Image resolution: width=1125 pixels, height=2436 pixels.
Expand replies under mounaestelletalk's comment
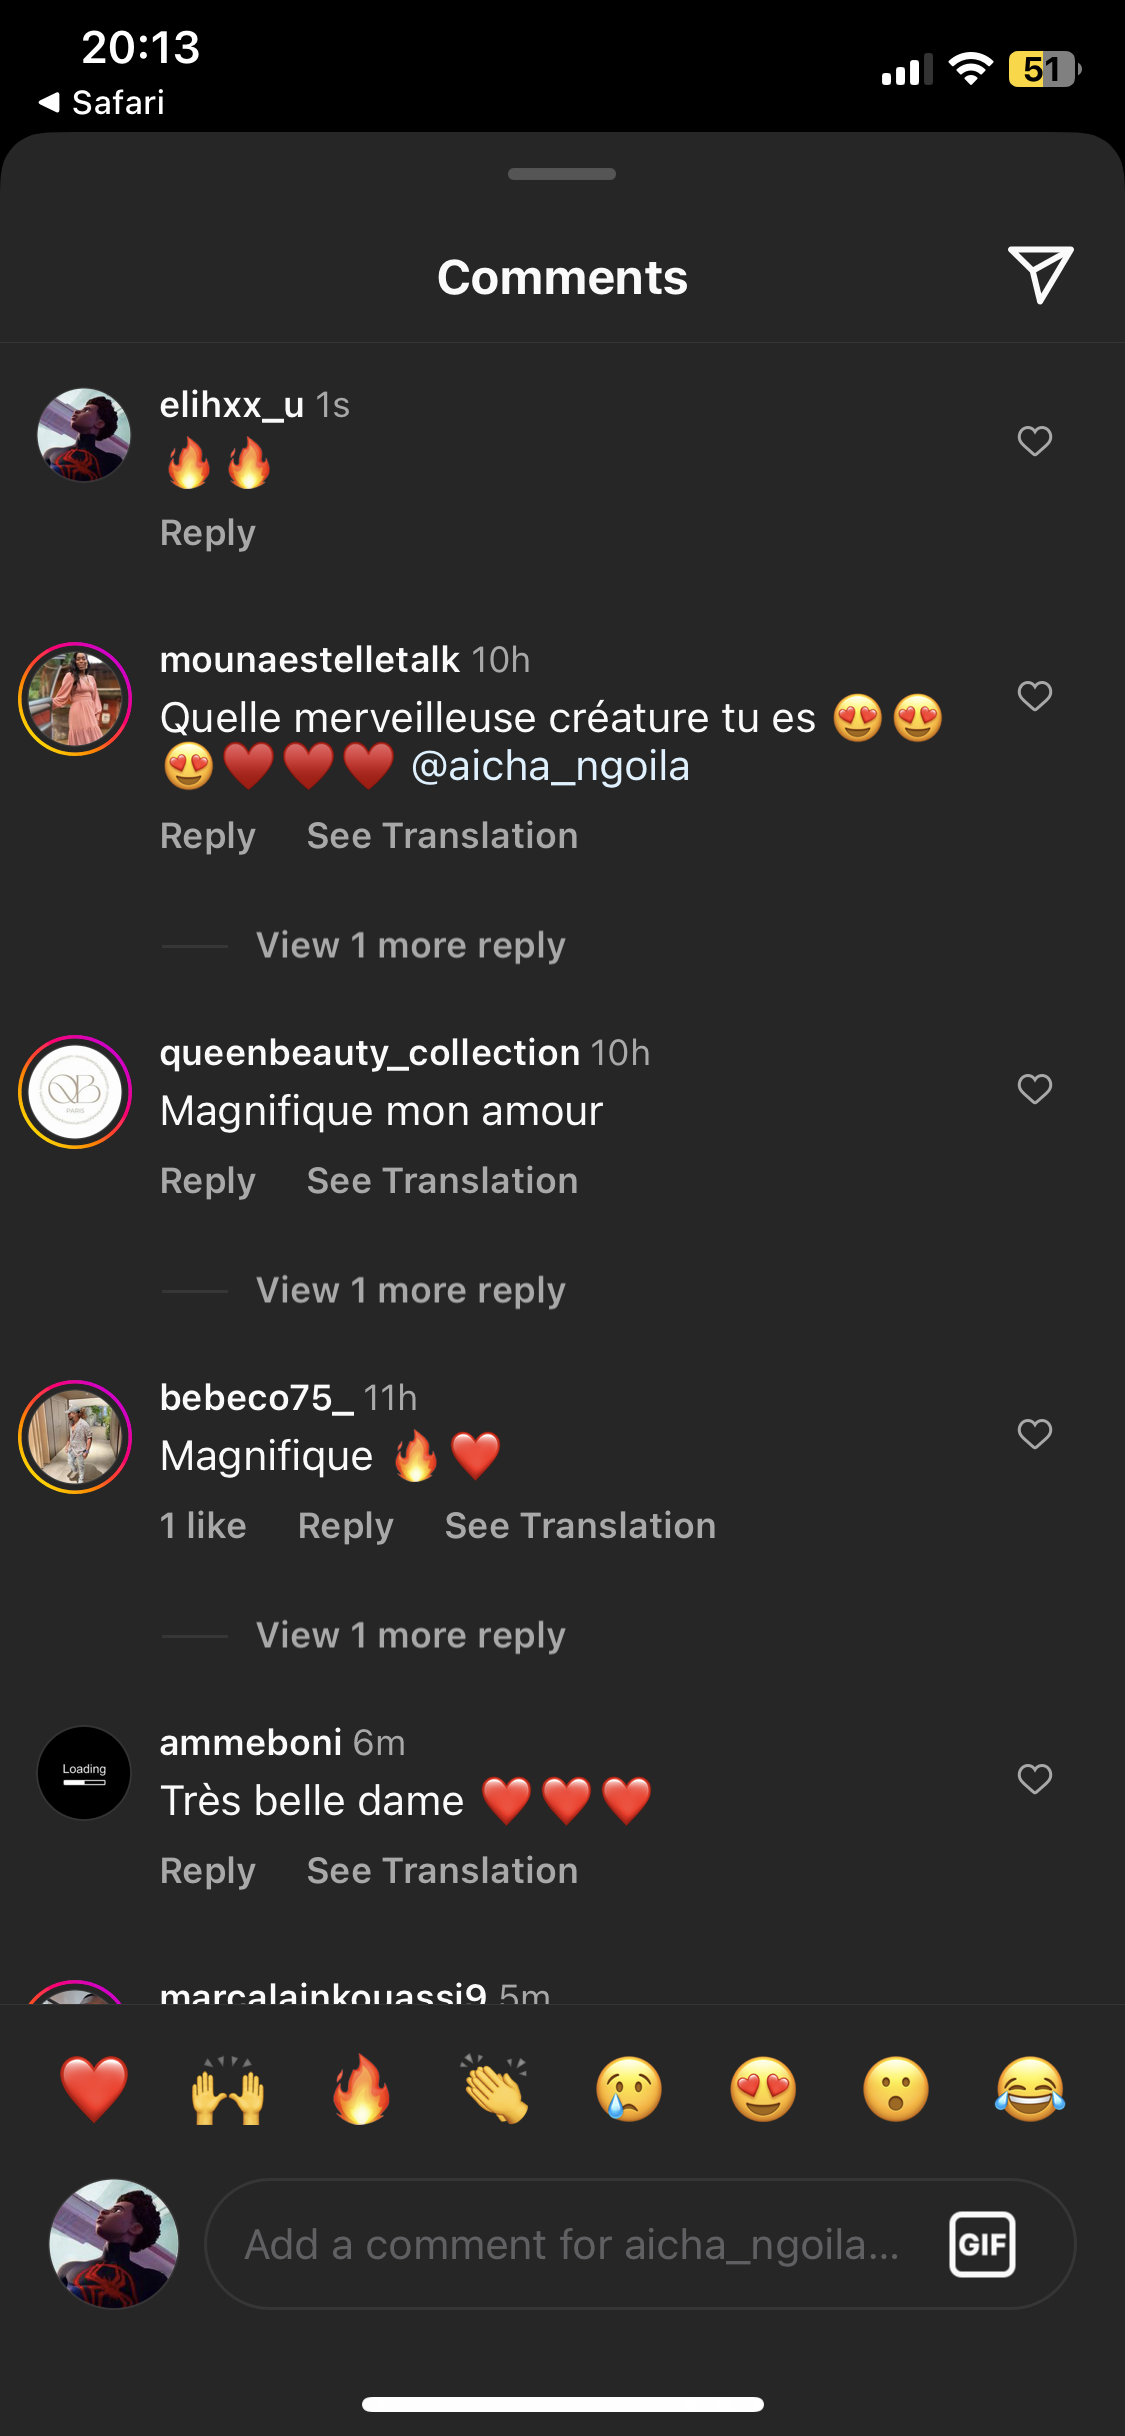(410, 945)
